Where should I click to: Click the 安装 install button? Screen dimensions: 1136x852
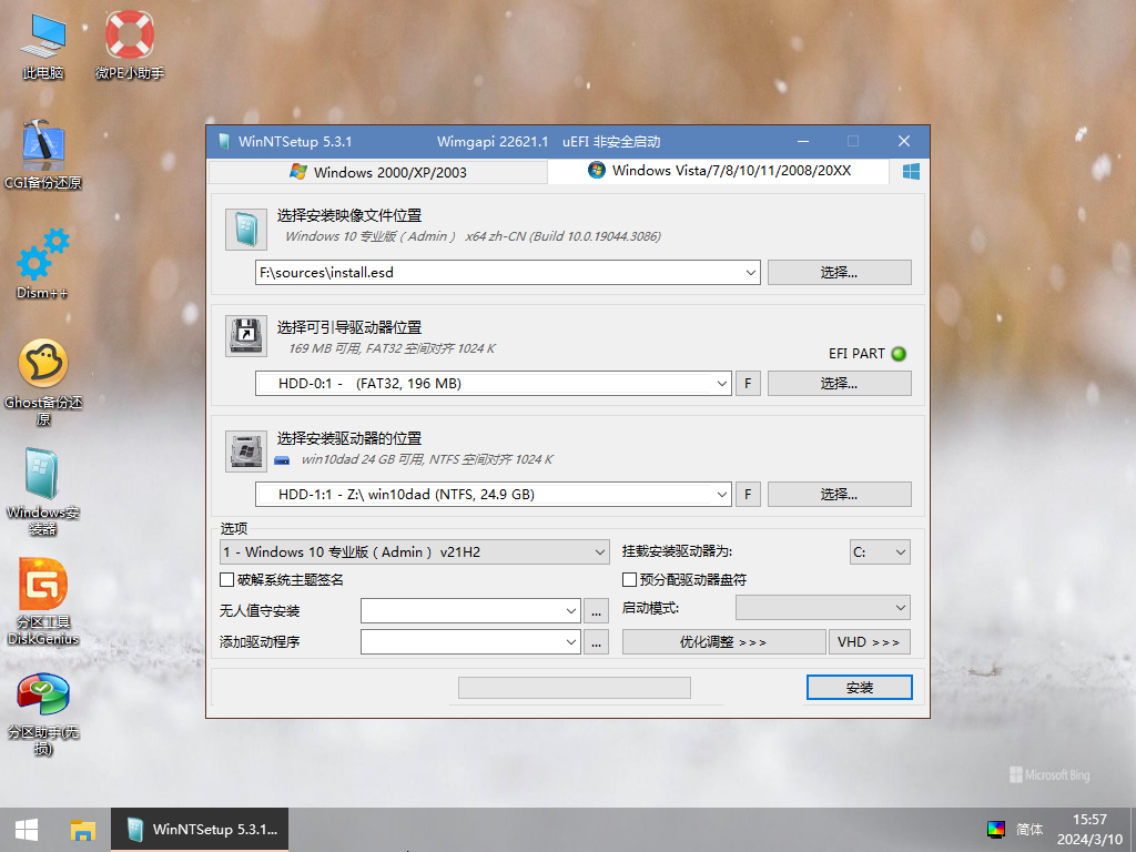coord(859,688)
